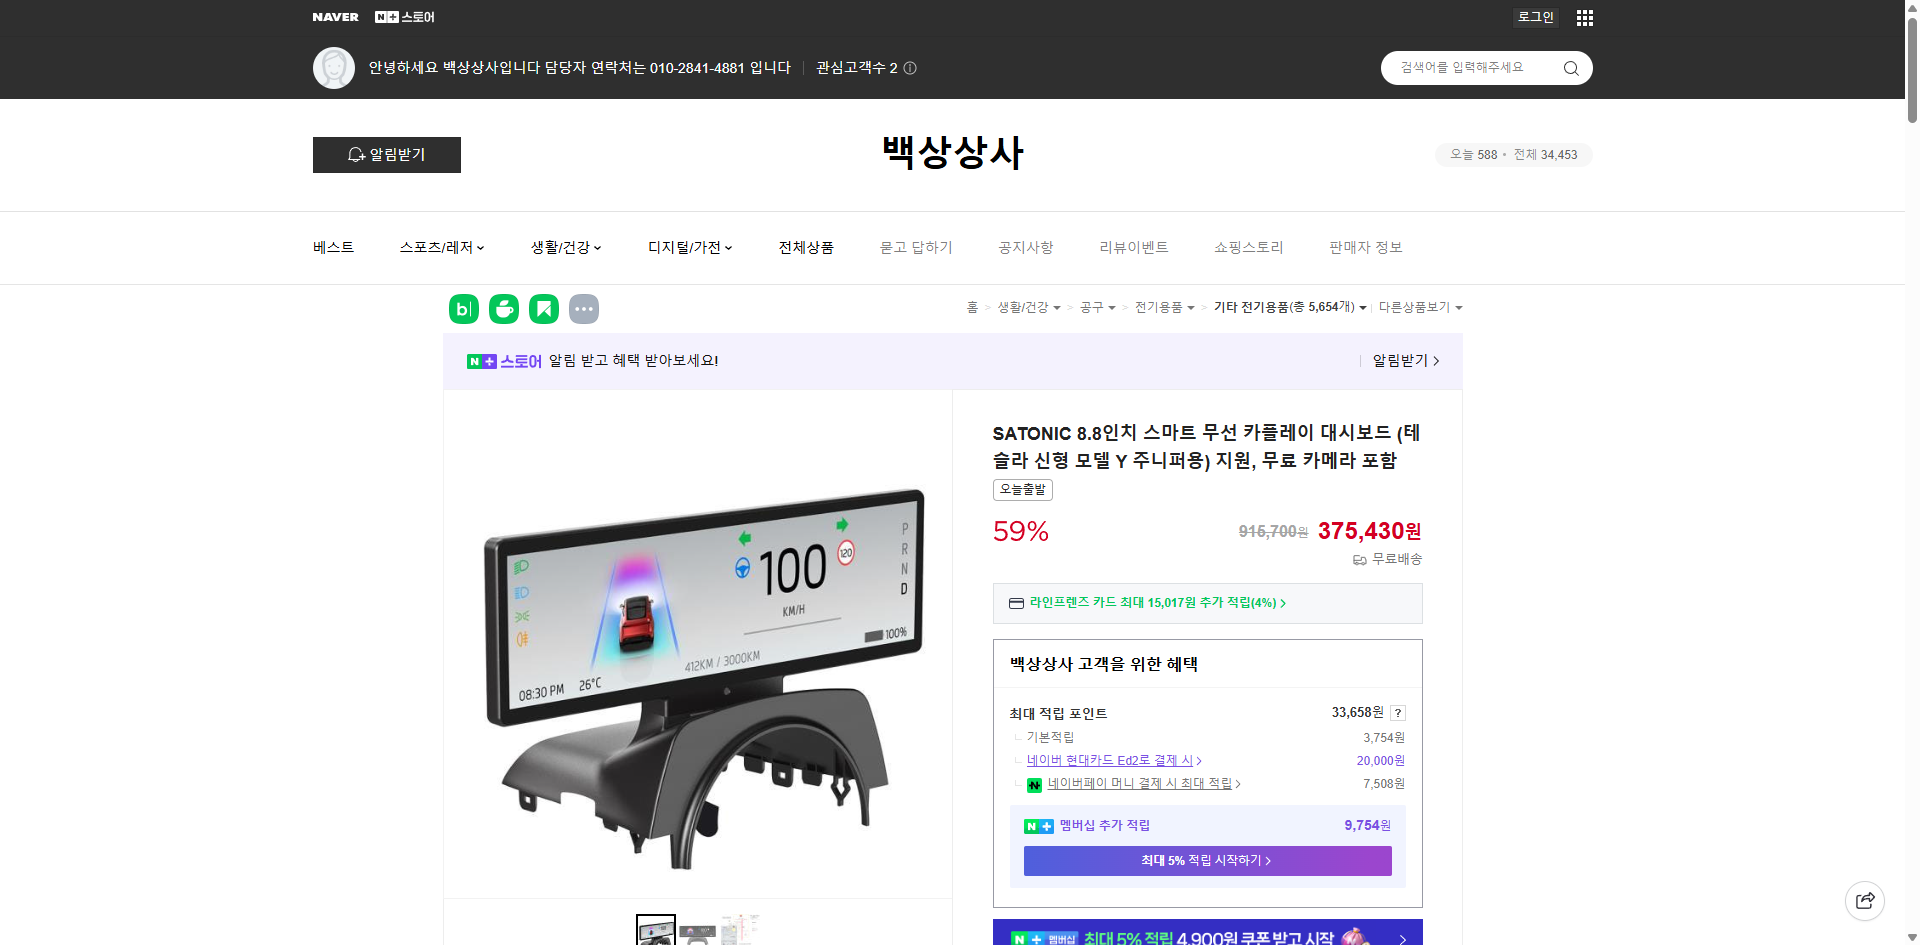Viewport: 1920px width, 945px height.
Task: Open the gray more-options ellipsis icon
Action: tap(584, 309)
